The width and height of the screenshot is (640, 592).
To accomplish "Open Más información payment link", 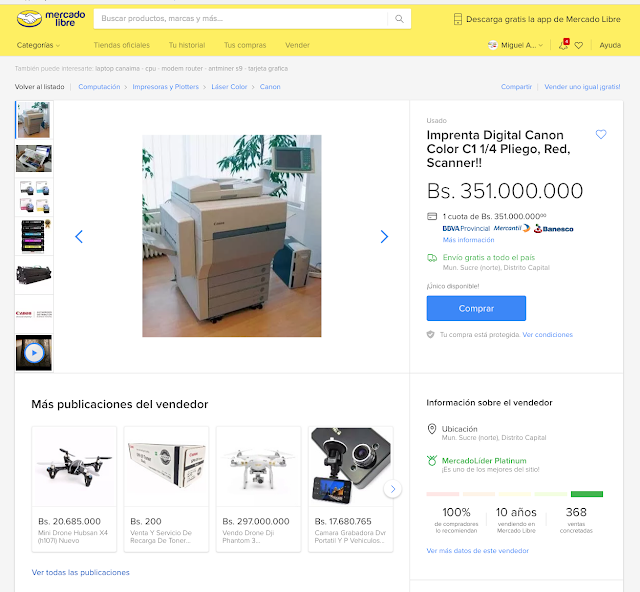I will [469, 240].
